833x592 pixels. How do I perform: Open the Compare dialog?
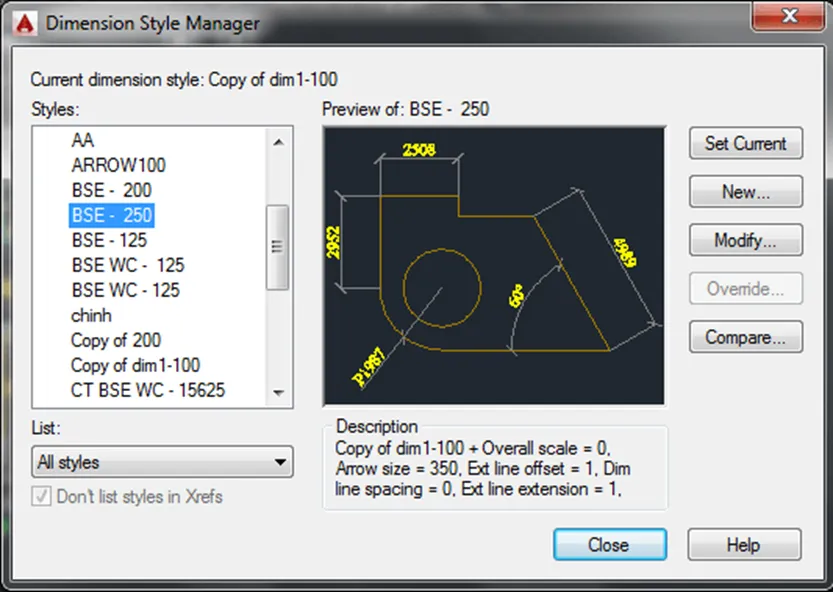click(745, 337)
